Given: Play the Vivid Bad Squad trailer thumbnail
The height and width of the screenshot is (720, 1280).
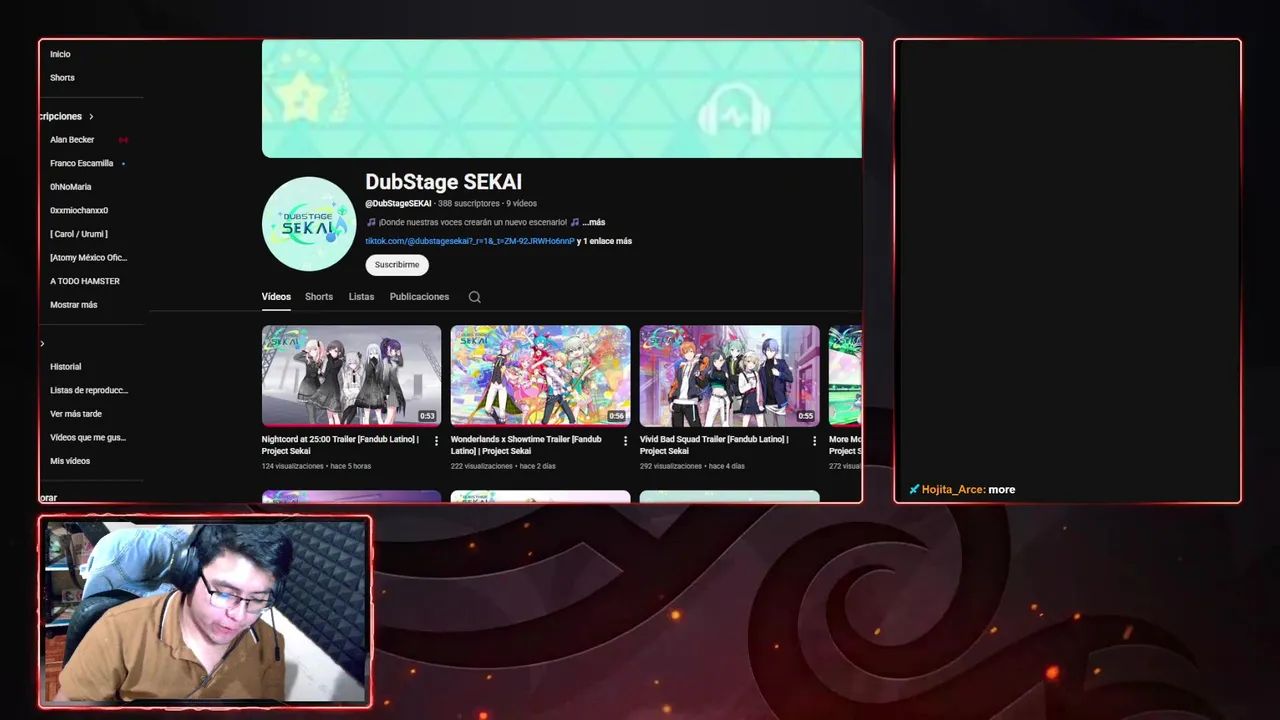Looking at the screenshot, I should [x=729, y=376].
